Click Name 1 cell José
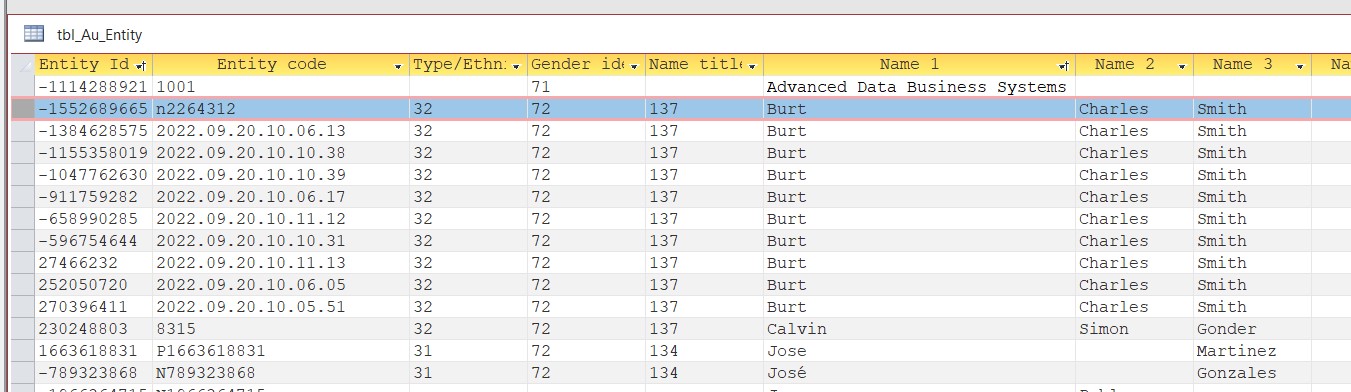 [919, 373]
